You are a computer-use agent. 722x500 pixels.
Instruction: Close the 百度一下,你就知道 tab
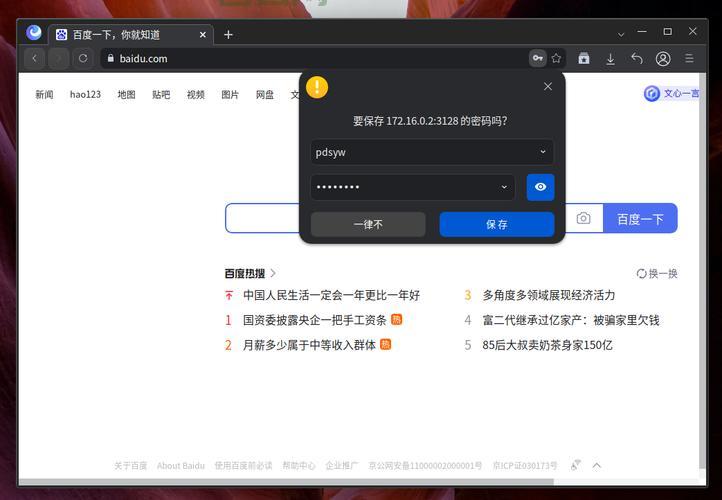coord(203,35)
